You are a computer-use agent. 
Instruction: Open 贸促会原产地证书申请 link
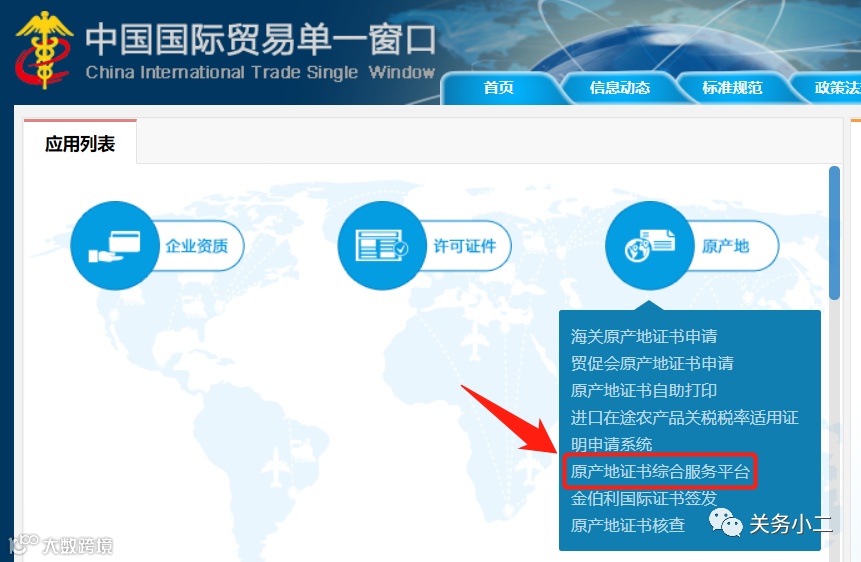point(652,363)
